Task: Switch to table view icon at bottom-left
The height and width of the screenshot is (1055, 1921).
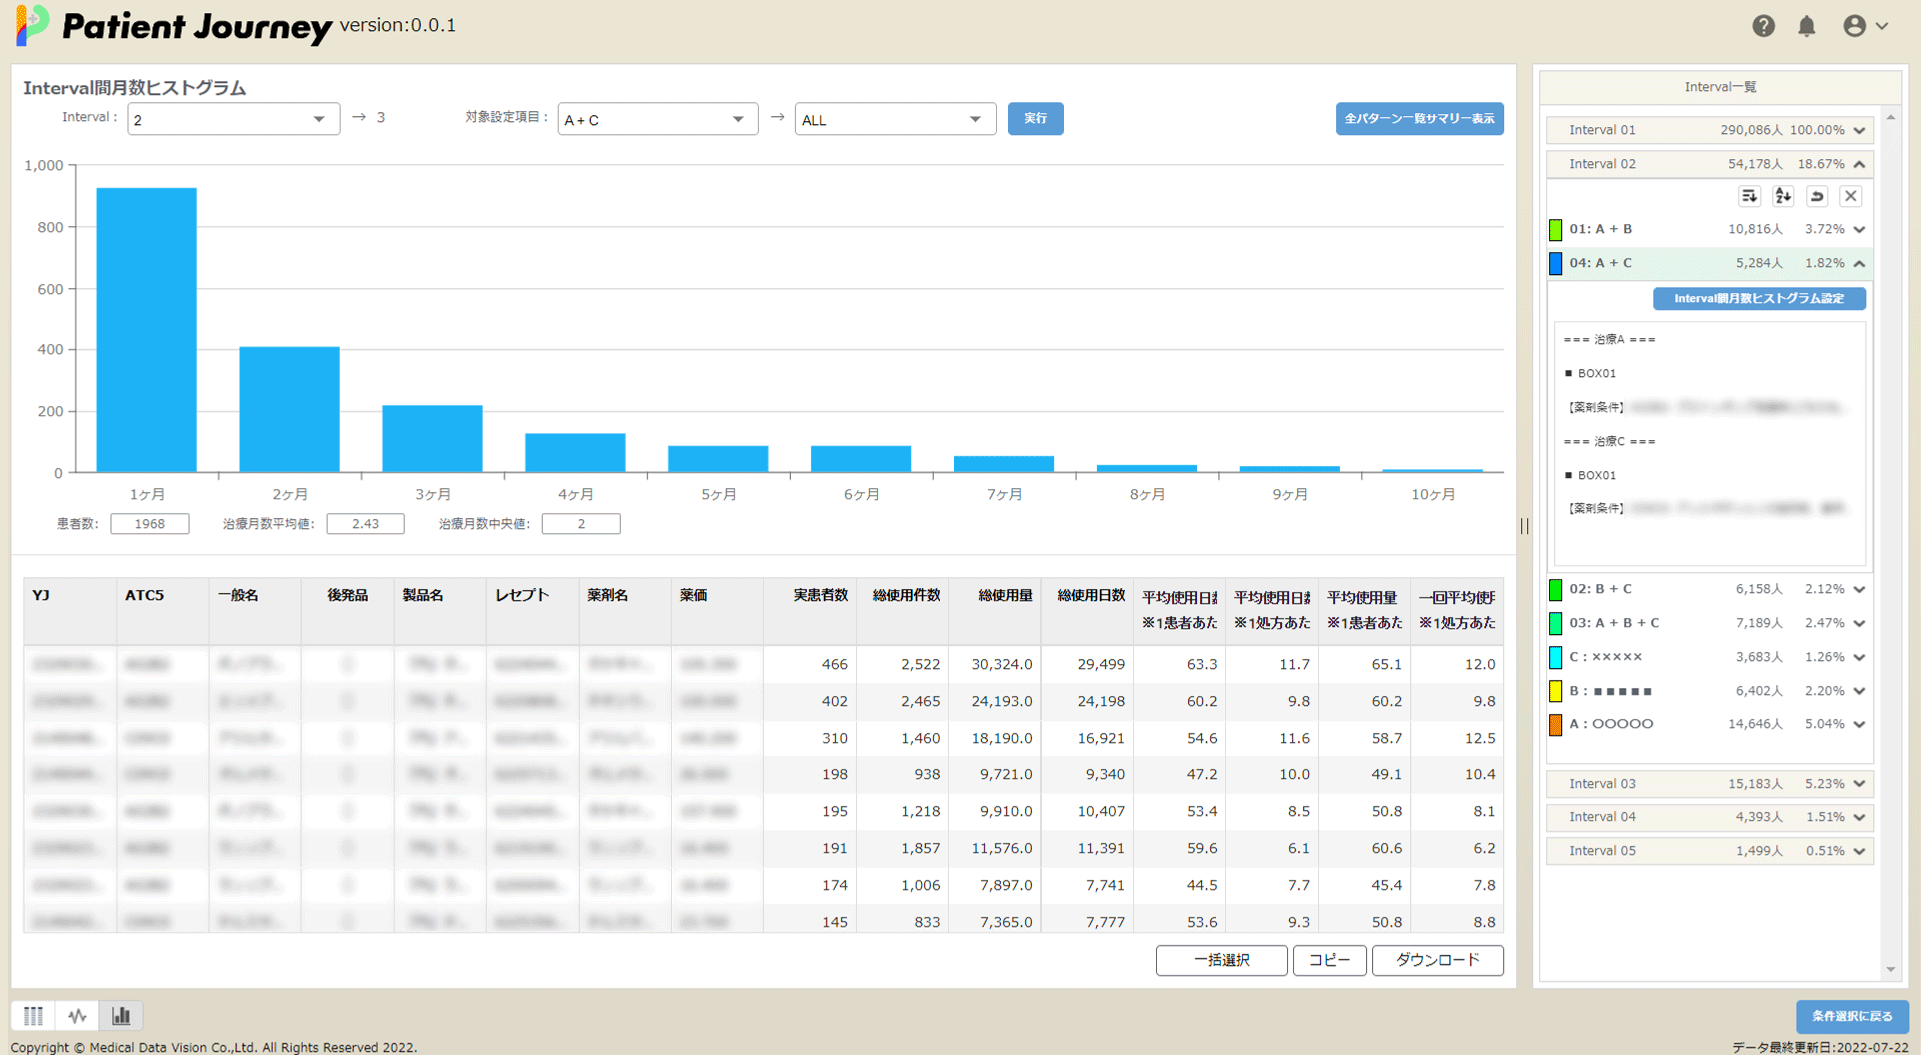Action: point(34,1016)
